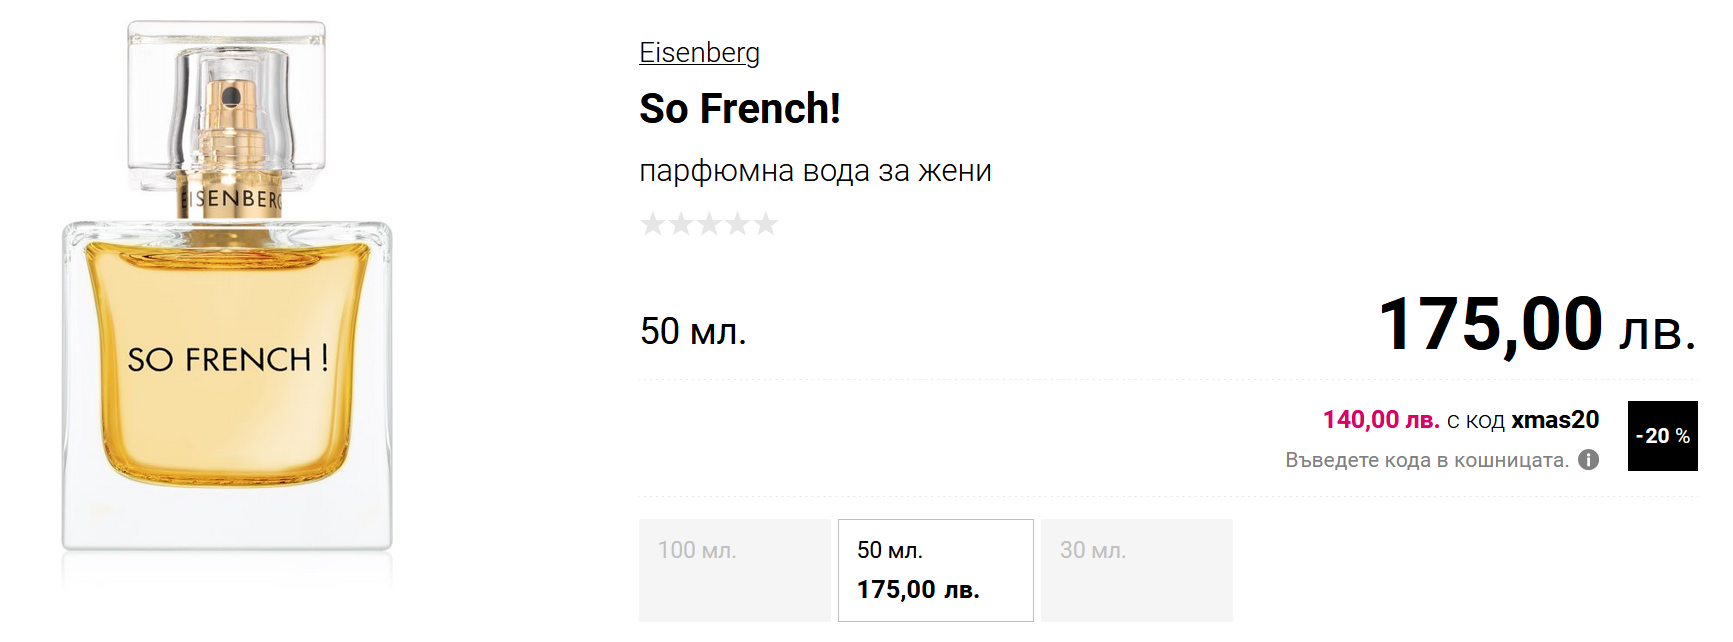Screen dimensions: 1733x642
Task: Select the 100 мл. size option
Action: pyautogui.click(x=734, y=569)
